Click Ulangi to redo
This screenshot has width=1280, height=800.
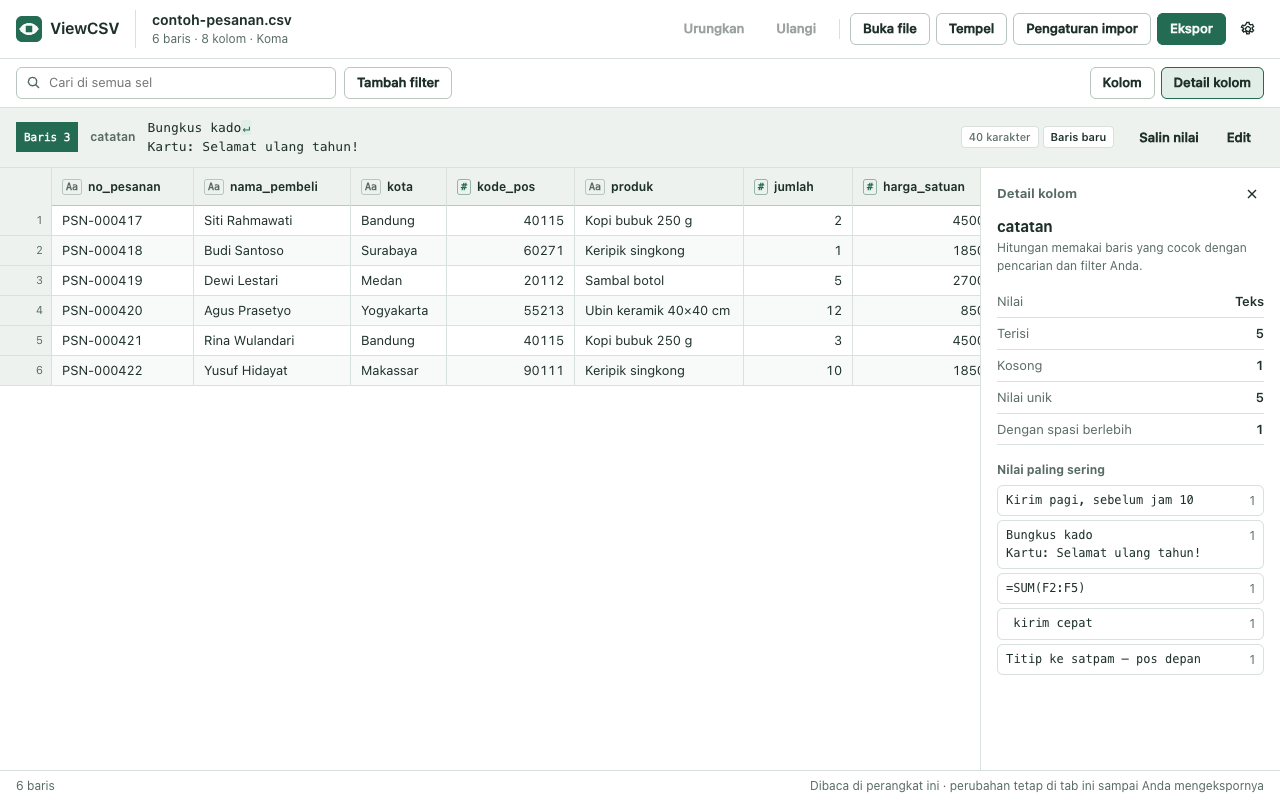[x=796, y=29]
